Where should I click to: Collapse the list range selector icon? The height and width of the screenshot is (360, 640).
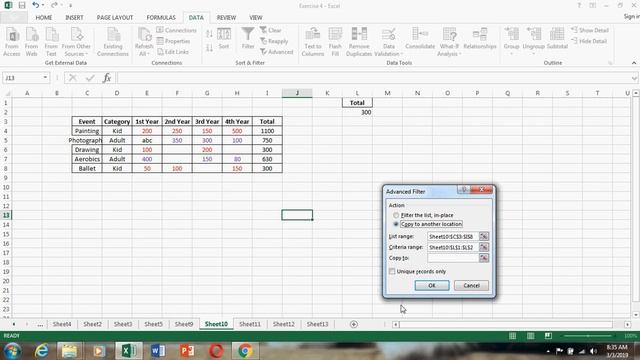[484, 236]
